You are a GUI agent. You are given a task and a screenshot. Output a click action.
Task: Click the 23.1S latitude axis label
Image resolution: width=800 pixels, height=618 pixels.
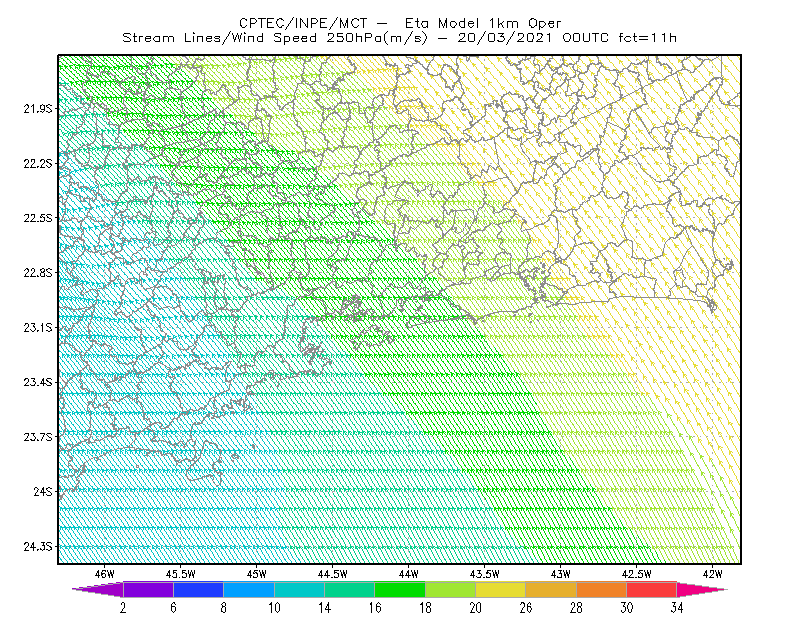point(38,327)
